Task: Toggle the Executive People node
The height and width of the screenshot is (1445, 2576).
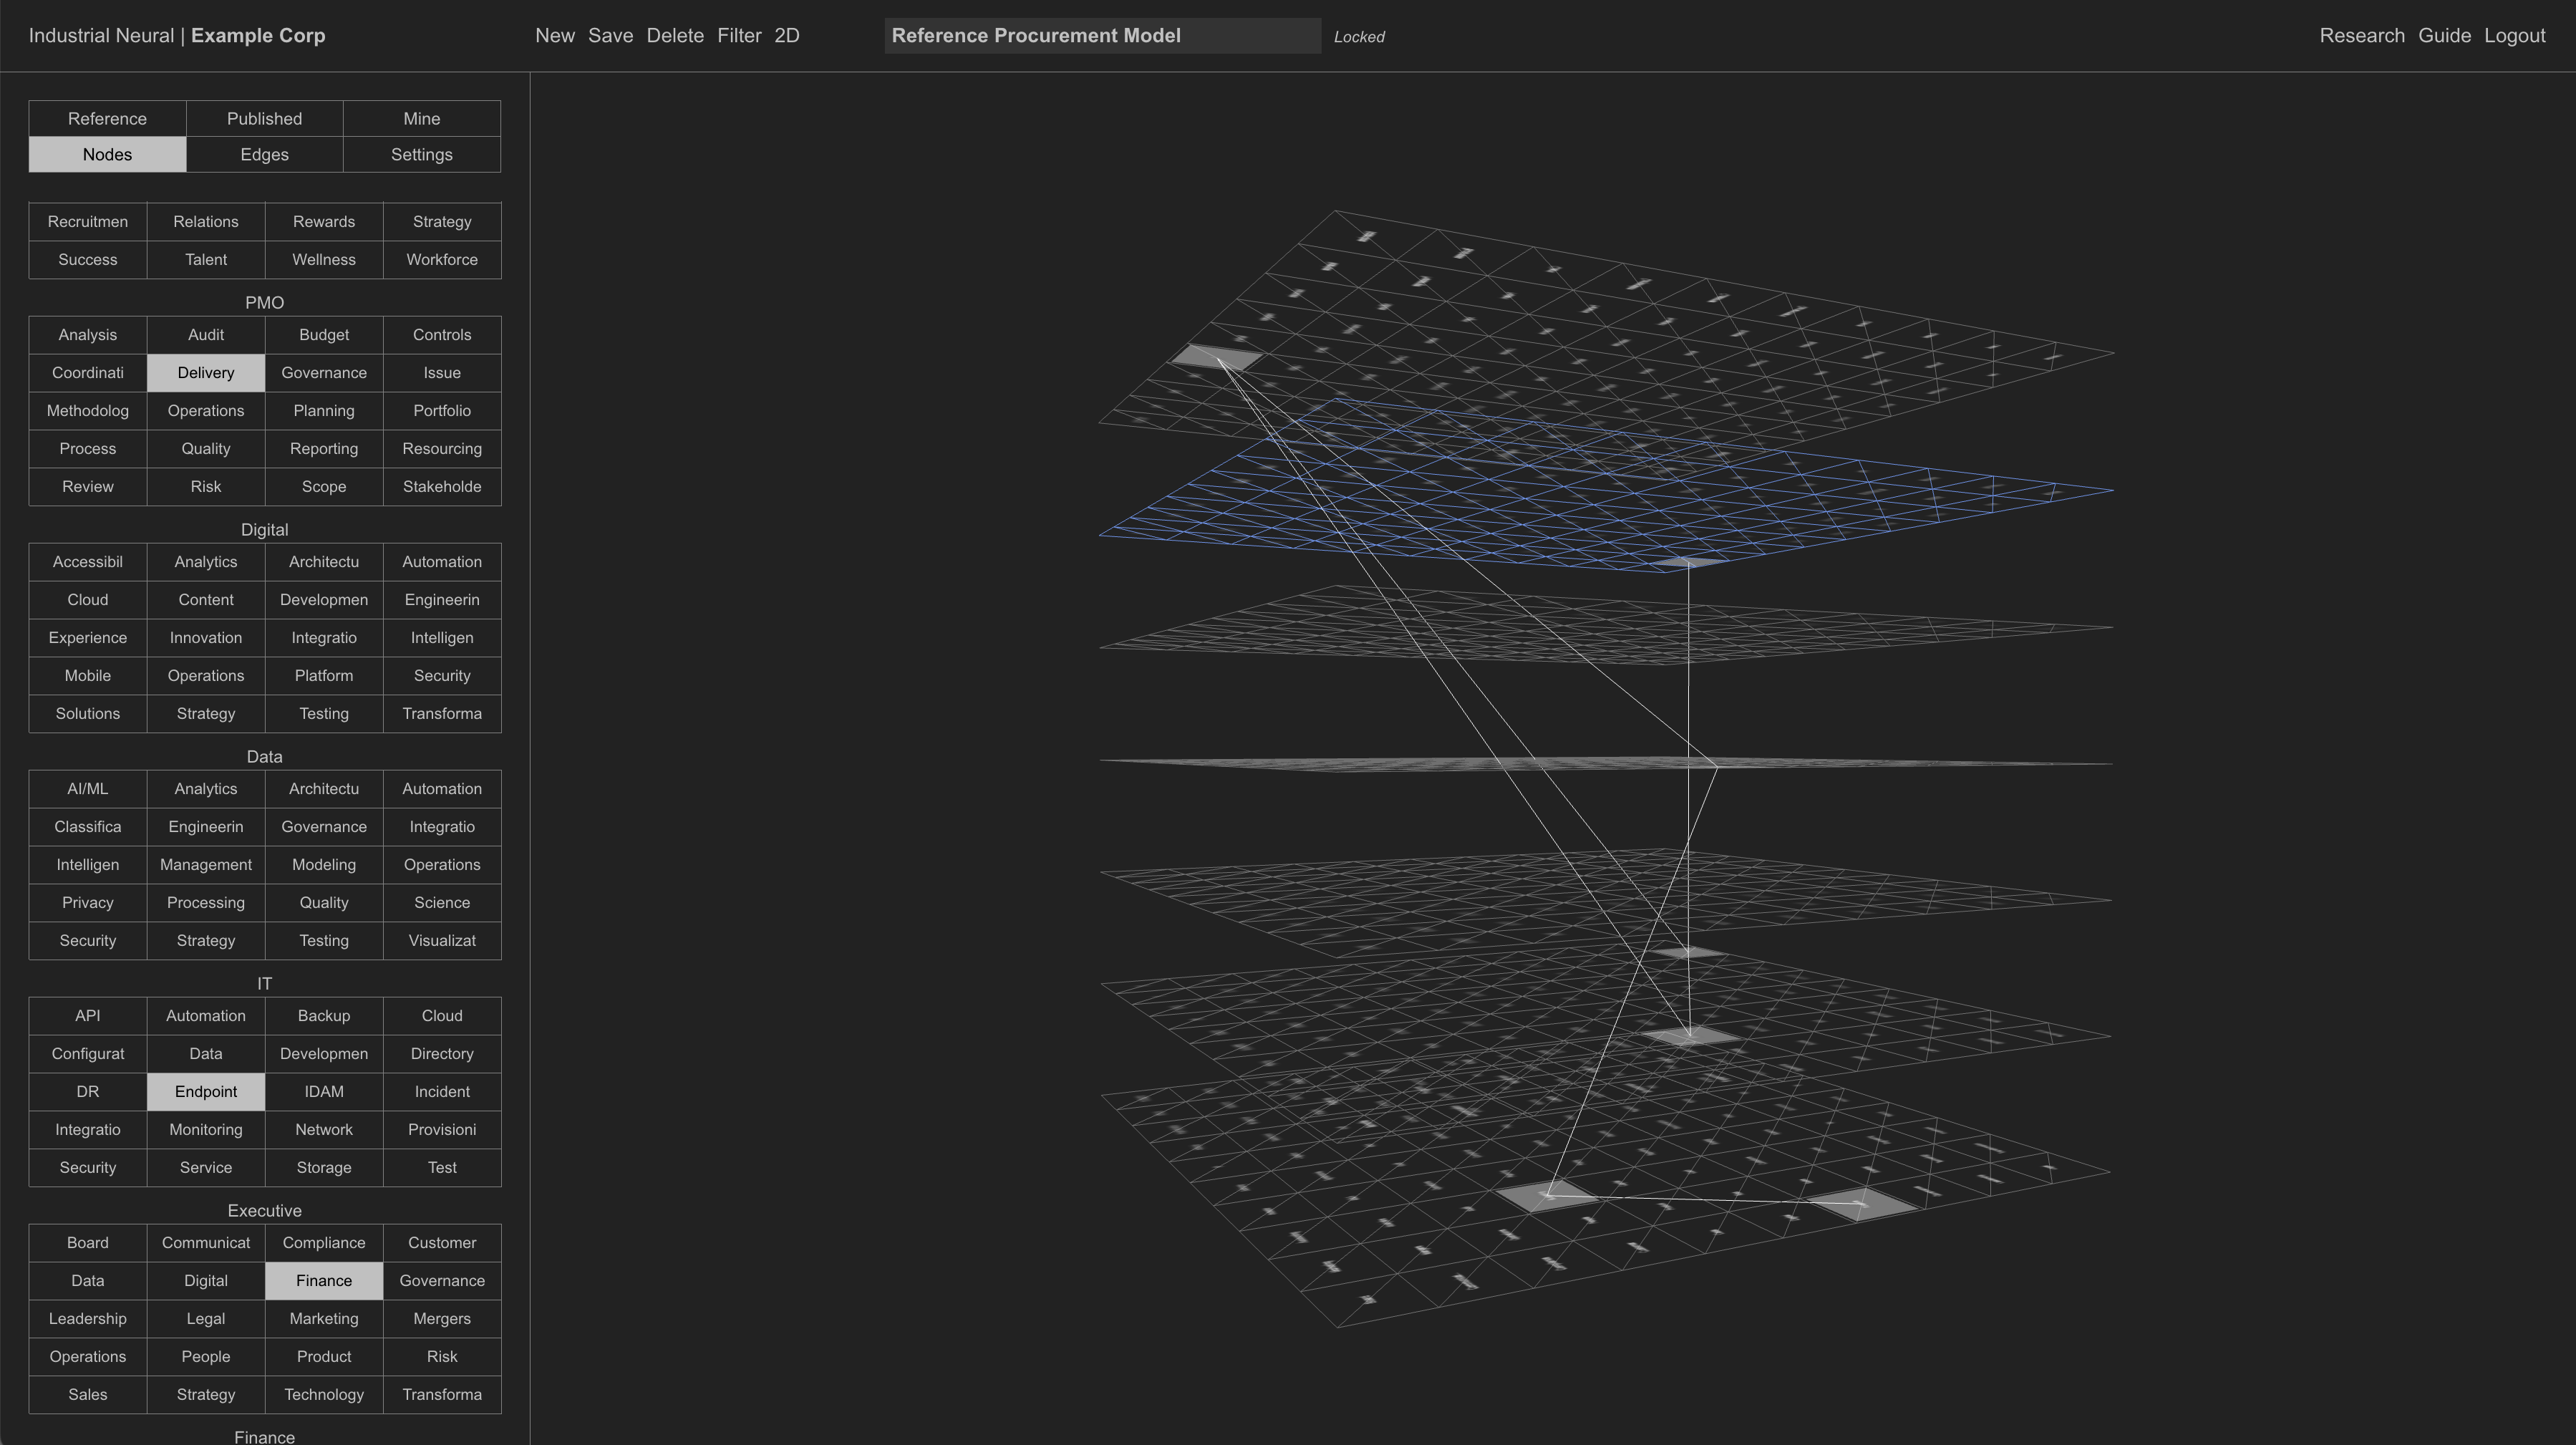Action: (x=206, y=1357)
